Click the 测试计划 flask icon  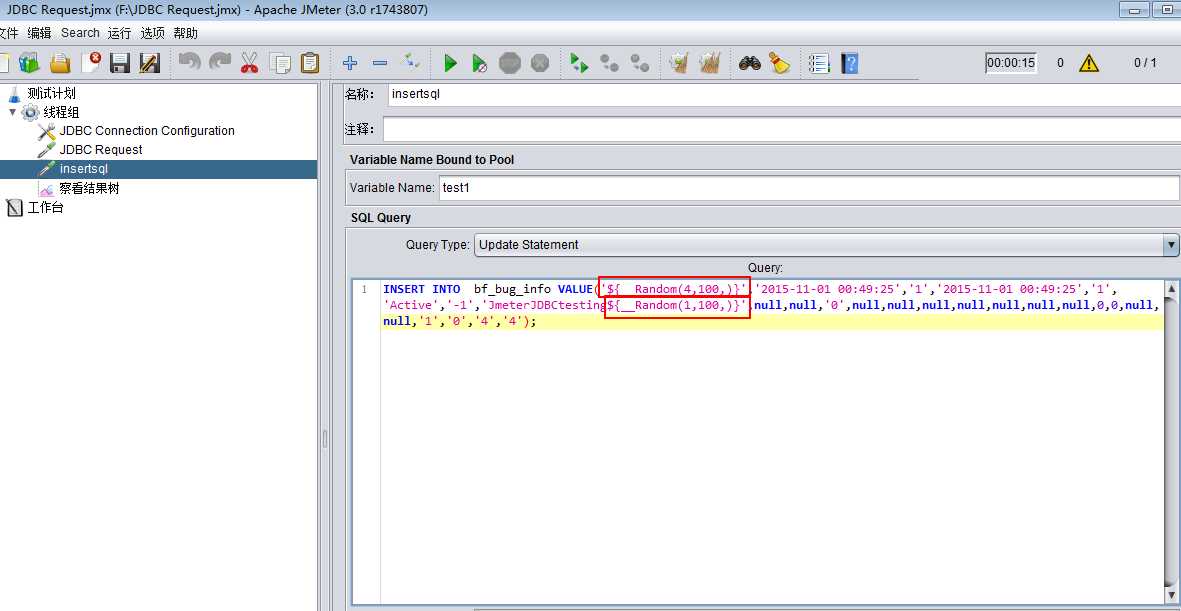point(14,93)
